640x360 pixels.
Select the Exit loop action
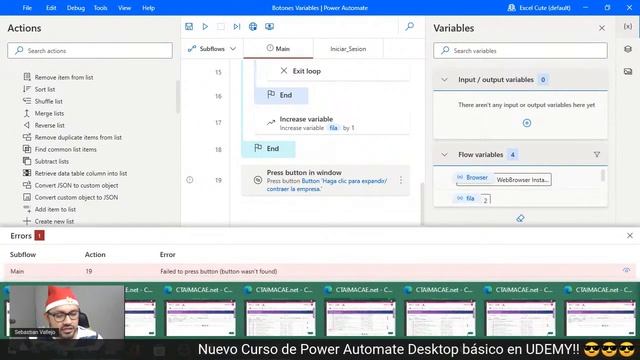(x=338, y=71)
